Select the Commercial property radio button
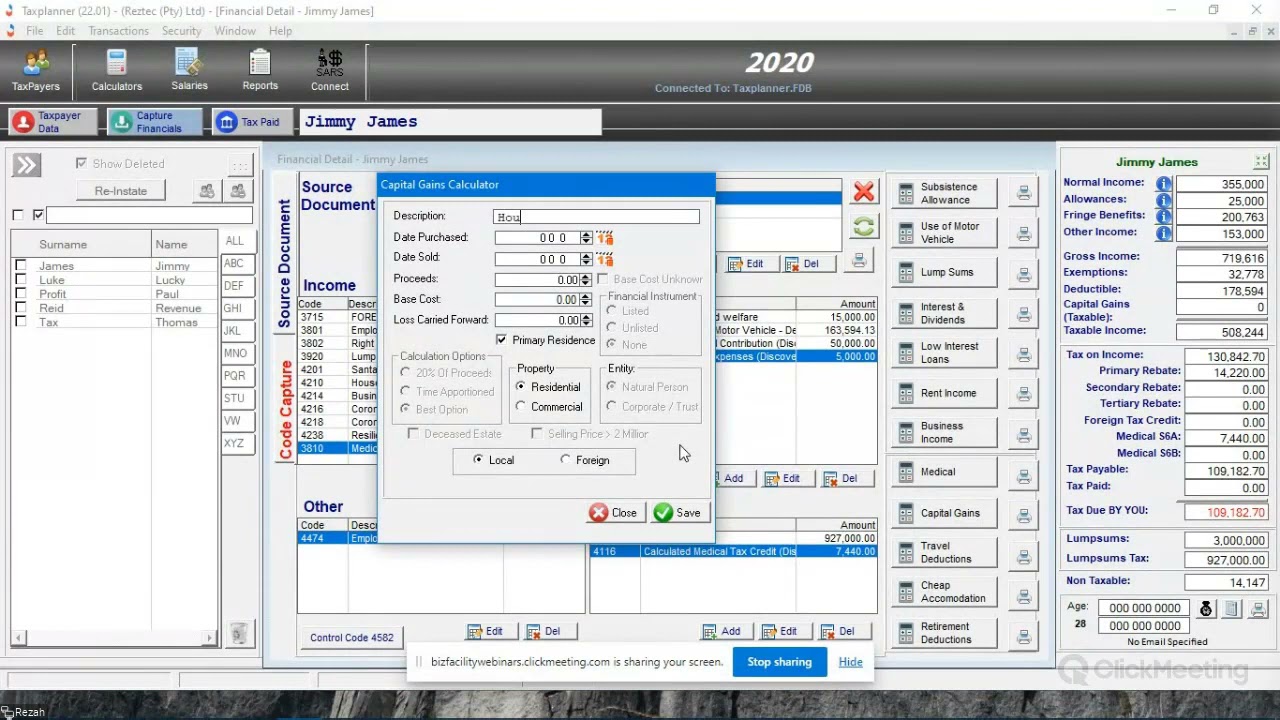 tap(520, 407)
